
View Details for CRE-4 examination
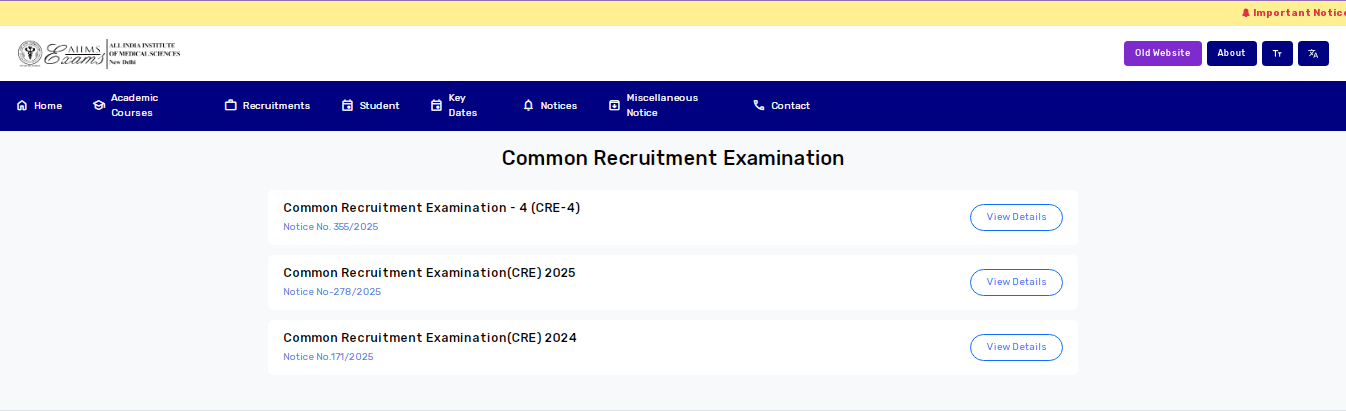pos(1016,217)
